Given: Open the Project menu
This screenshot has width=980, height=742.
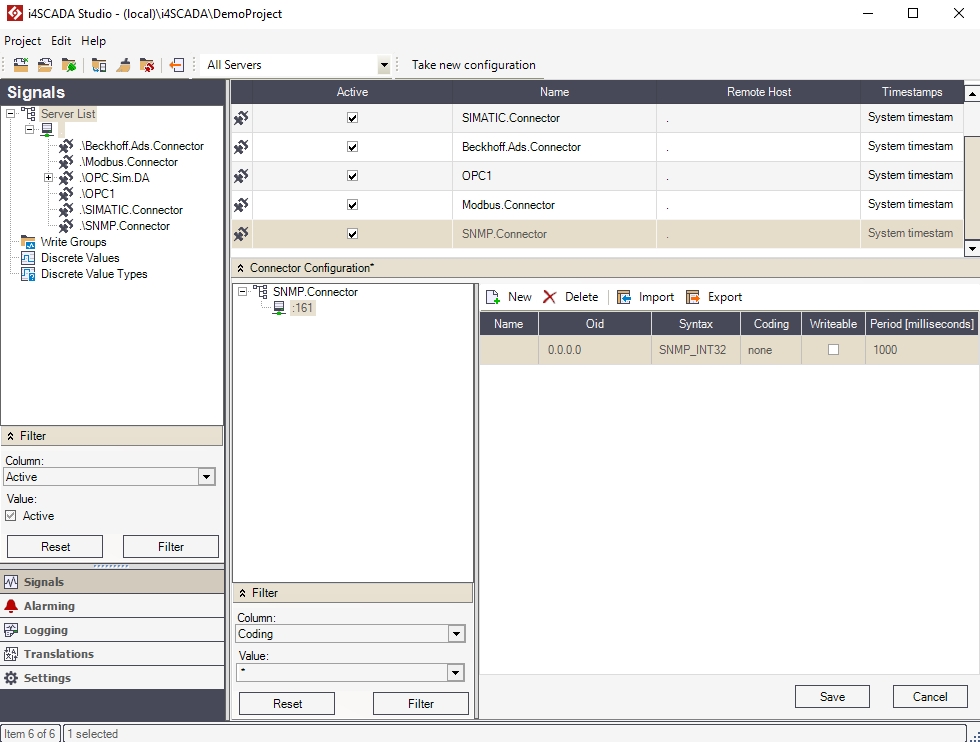Looking at the screenshot, I should [22, 41].
